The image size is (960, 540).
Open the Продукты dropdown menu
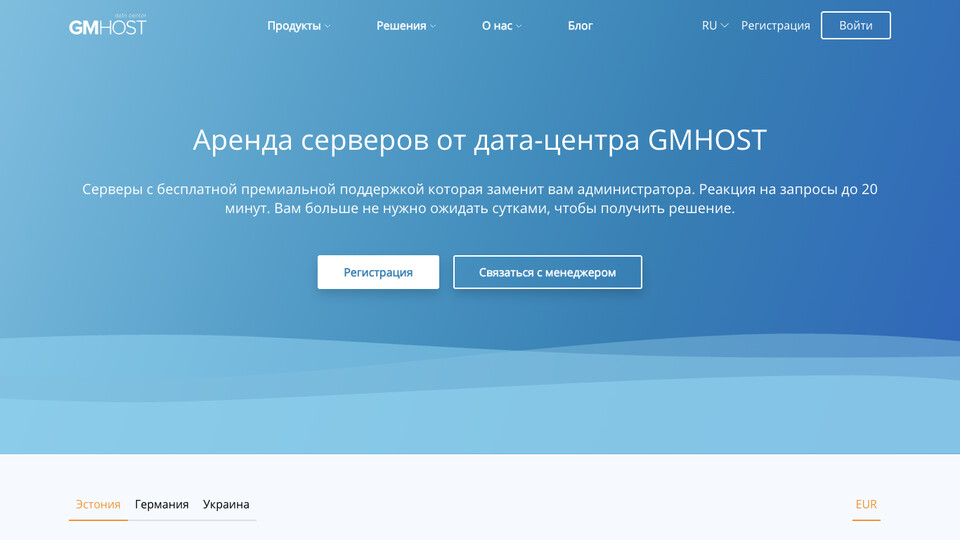(x=299, y=26)
